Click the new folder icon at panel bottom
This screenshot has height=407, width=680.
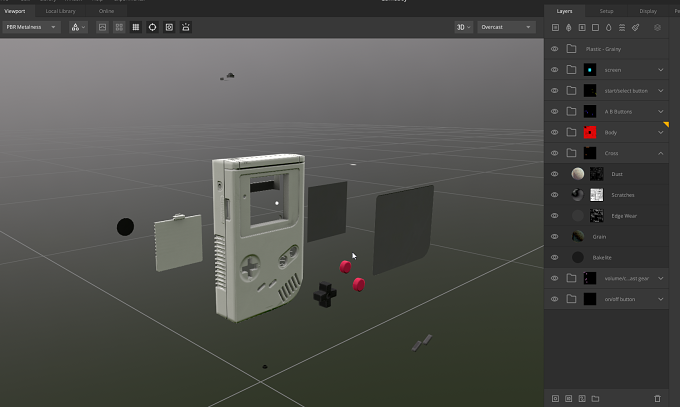click(x=595, y=398)
